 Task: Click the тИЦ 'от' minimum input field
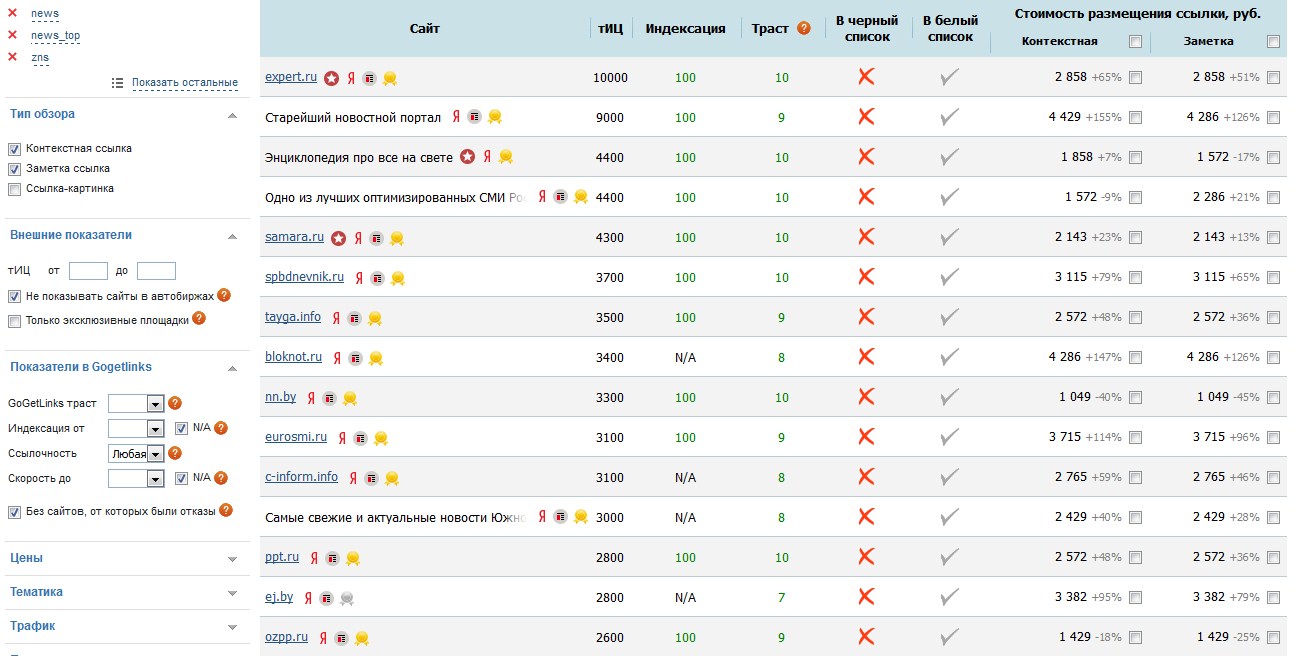coord(88,271)
